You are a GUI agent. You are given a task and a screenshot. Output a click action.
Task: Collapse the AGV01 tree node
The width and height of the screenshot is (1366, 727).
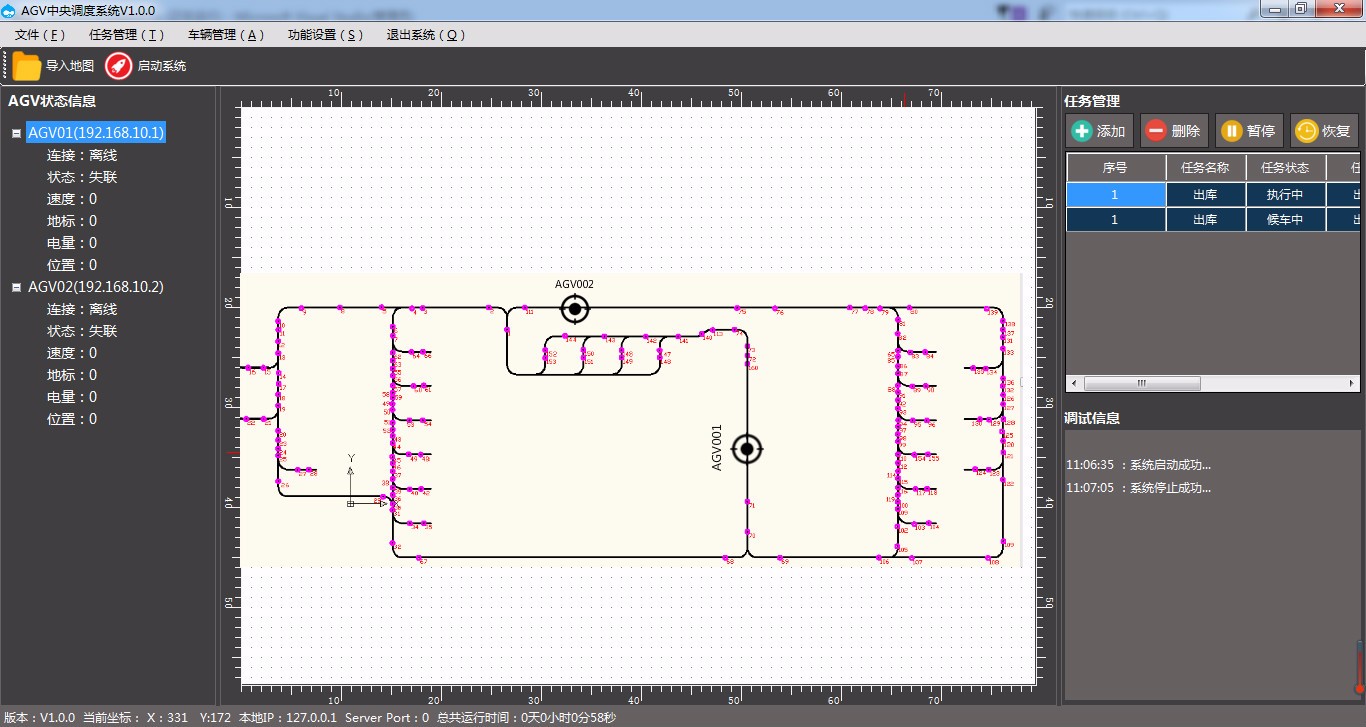pos(16,133)
